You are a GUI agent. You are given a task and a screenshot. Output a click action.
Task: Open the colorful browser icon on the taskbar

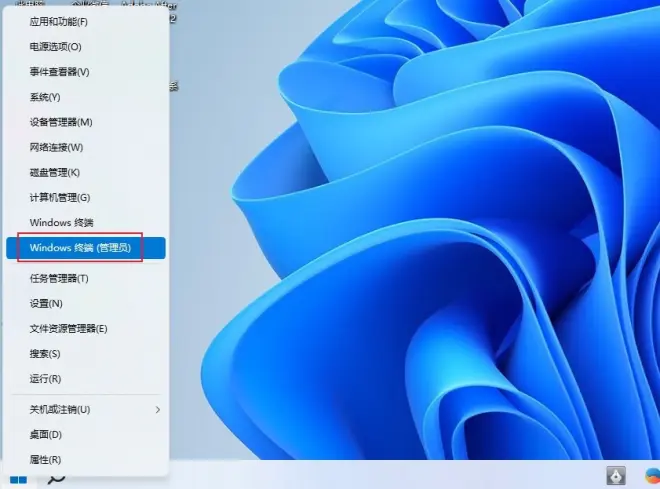point(652,476)
